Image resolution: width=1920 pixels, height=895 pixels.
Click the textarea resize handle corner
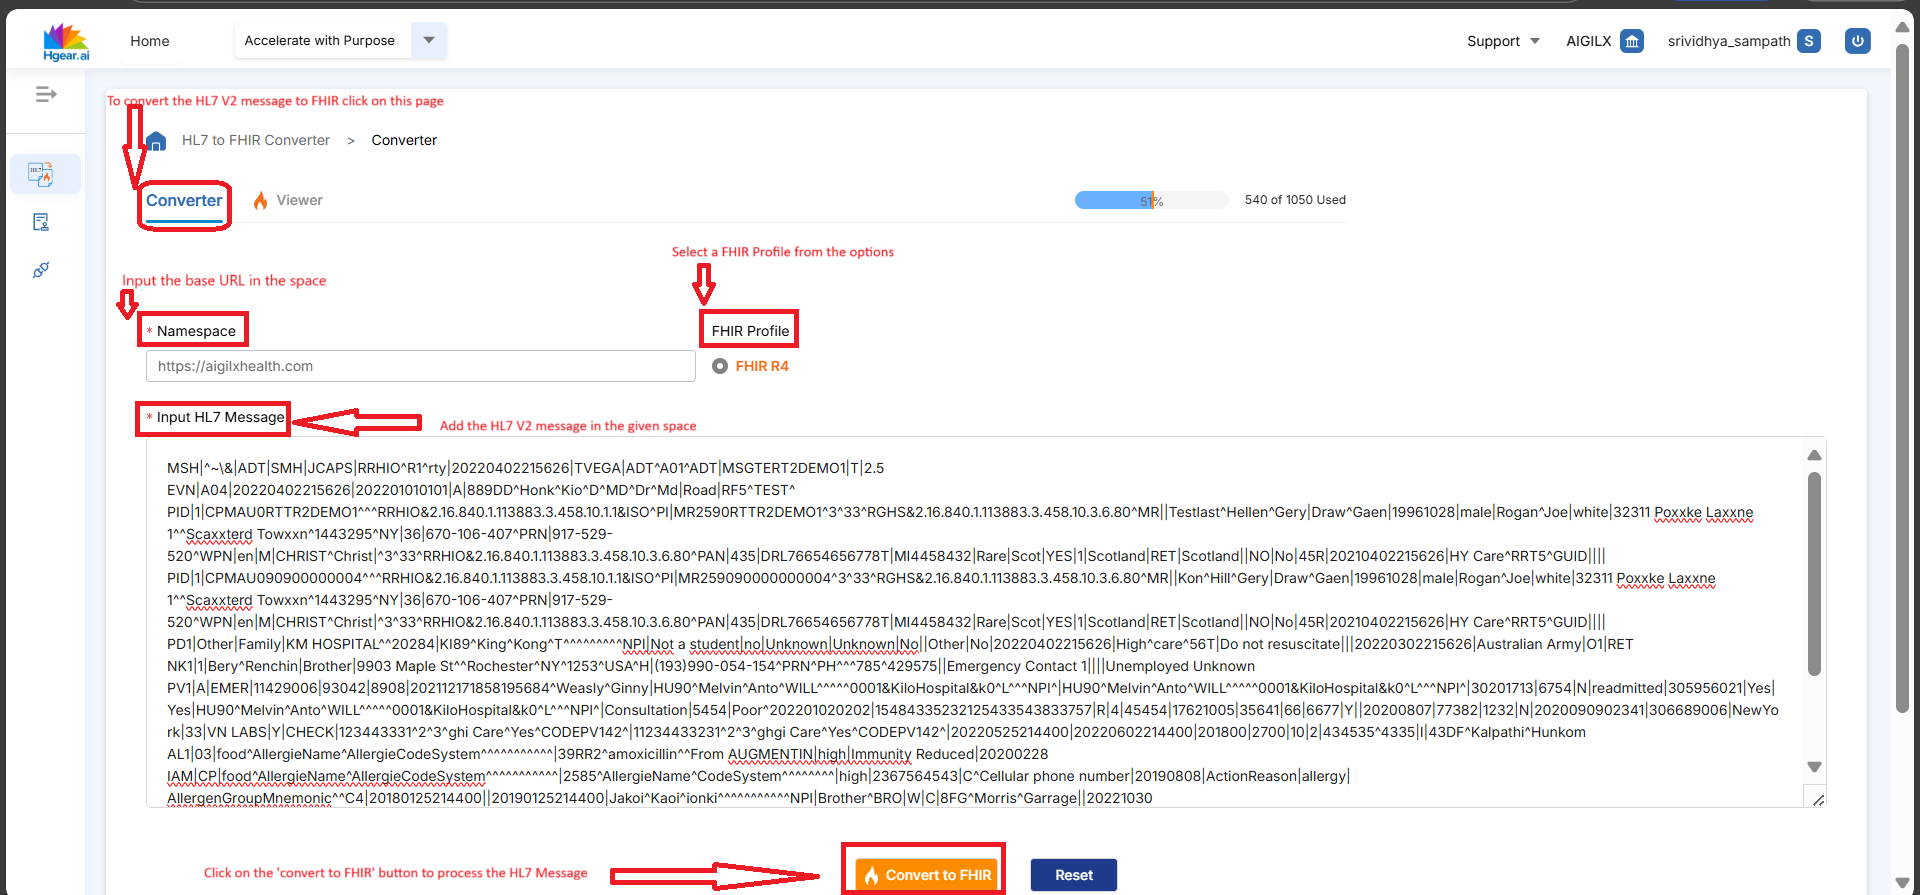click(1818, 799)
